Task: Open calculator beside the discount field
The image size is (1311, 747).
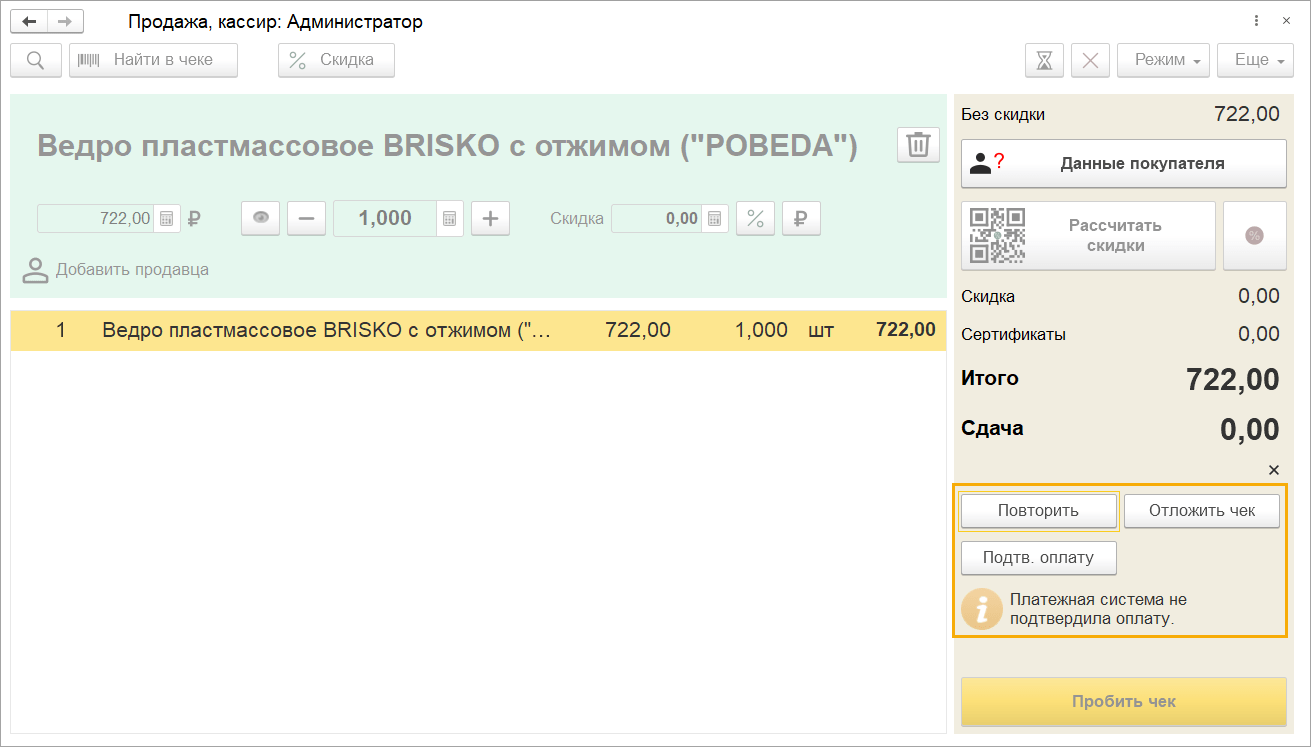Action: [x=714, y=218]
